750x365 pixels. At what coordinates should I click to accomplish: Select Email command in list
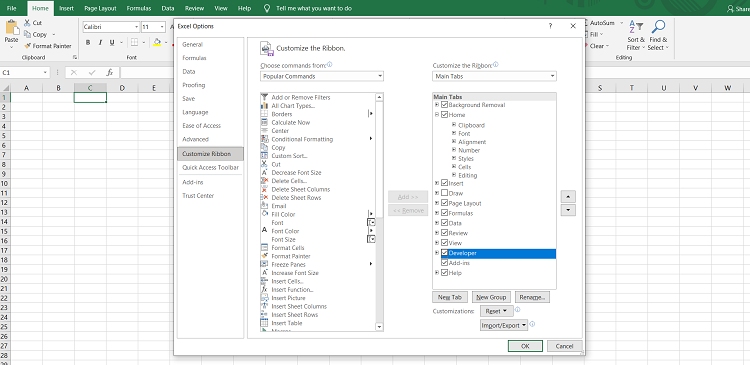click(317, 206)
